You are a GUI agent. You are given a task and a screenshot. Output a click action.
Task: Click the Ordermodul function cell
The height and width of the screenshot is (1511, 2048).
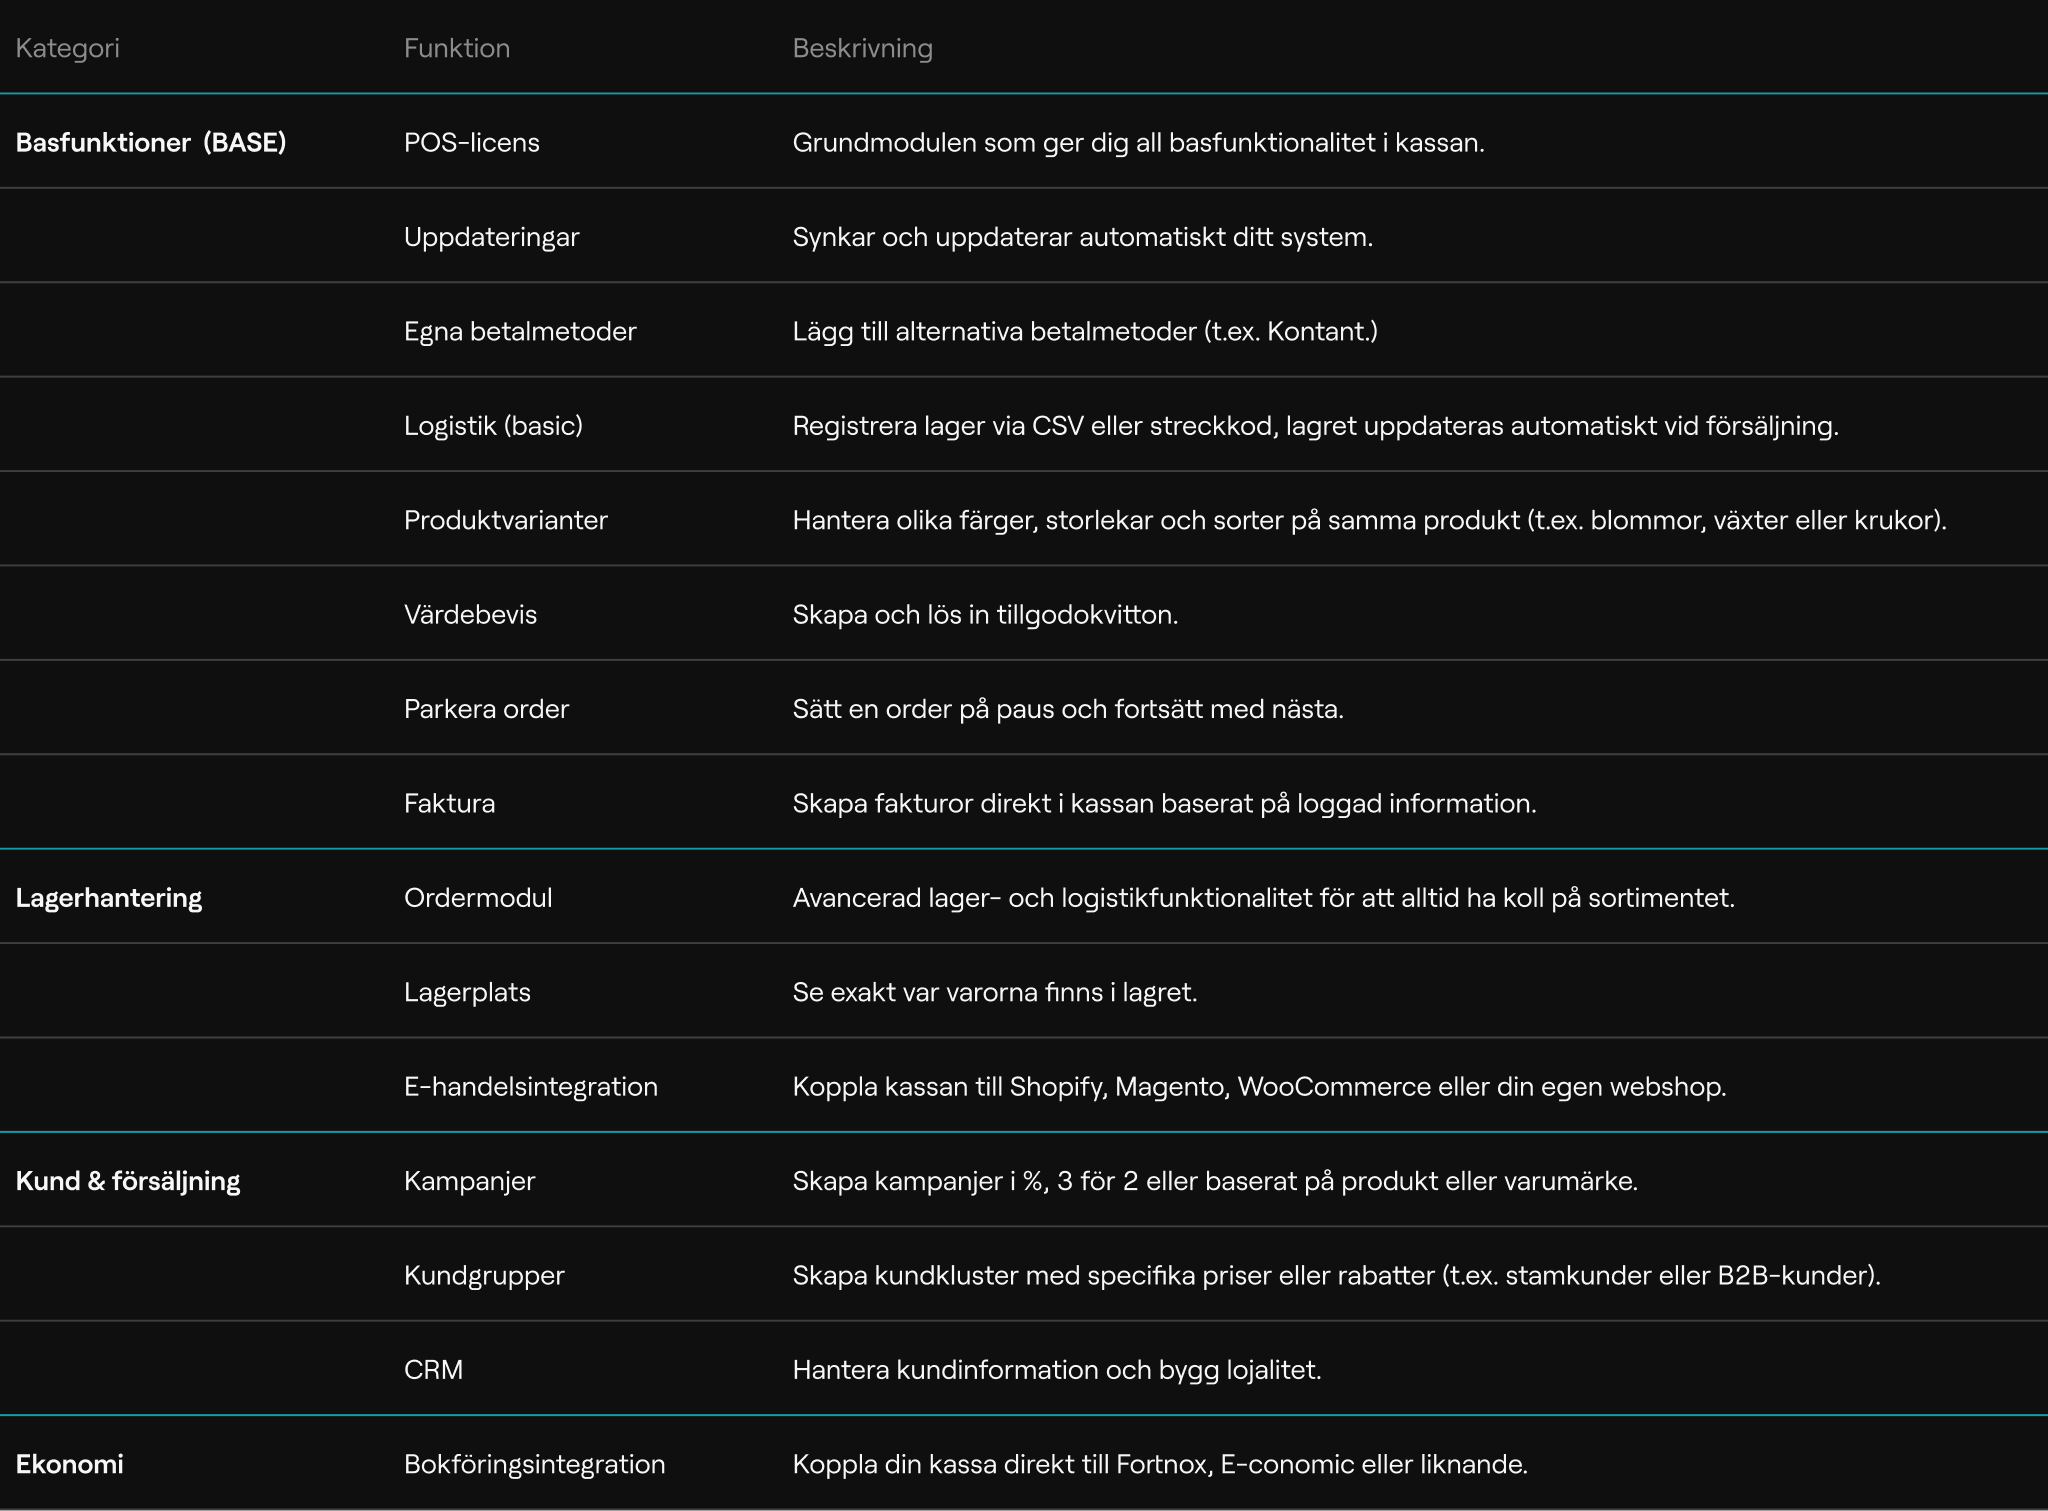click(x=477, y=897)
